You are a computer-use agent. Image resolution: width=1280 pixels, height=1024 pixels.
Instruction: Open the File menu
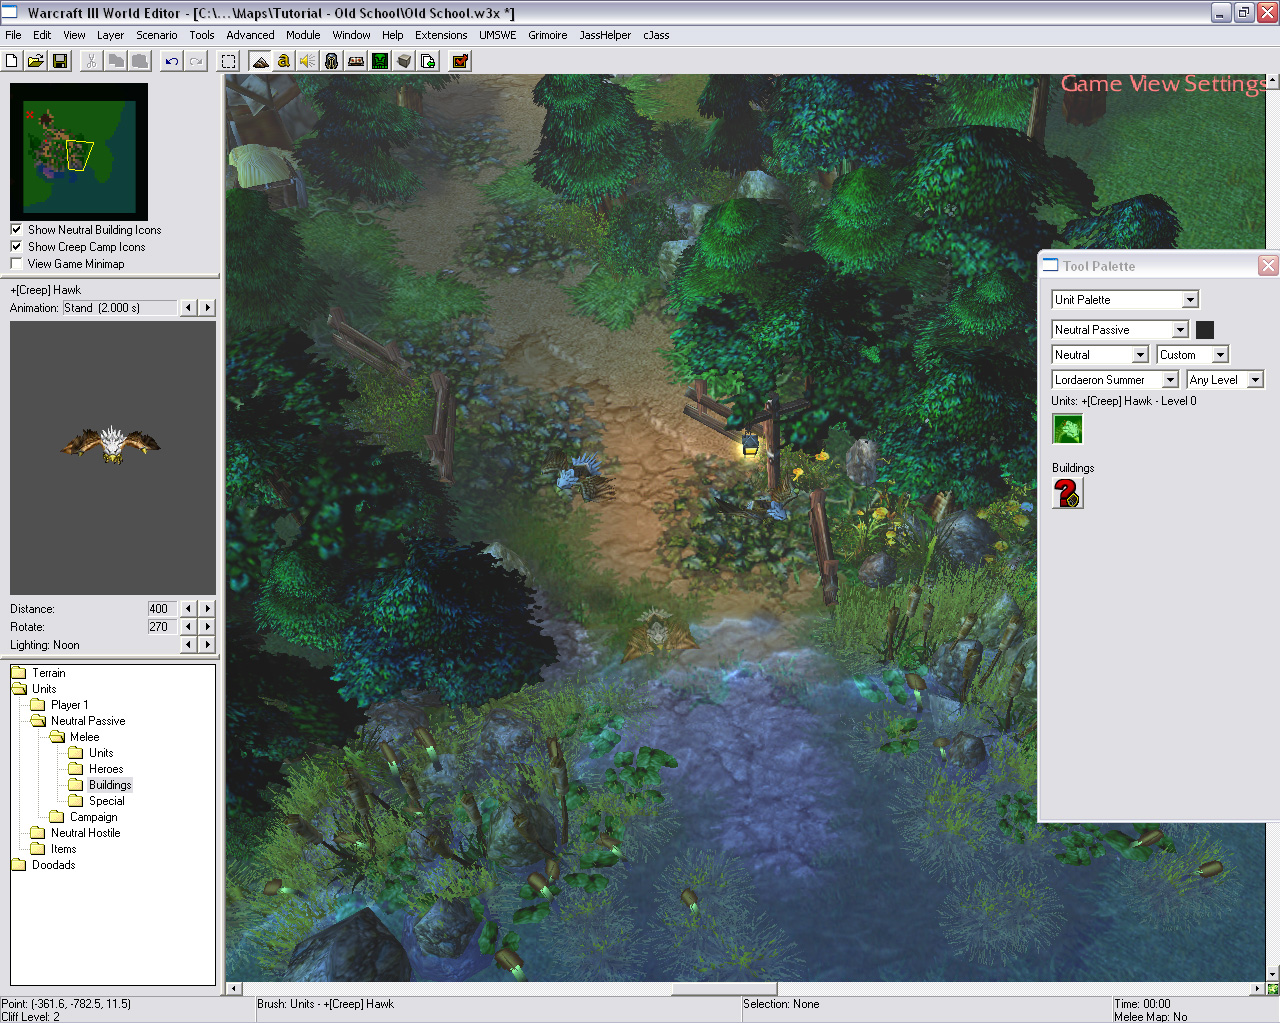pyautogui.click(x=13, y=35)
